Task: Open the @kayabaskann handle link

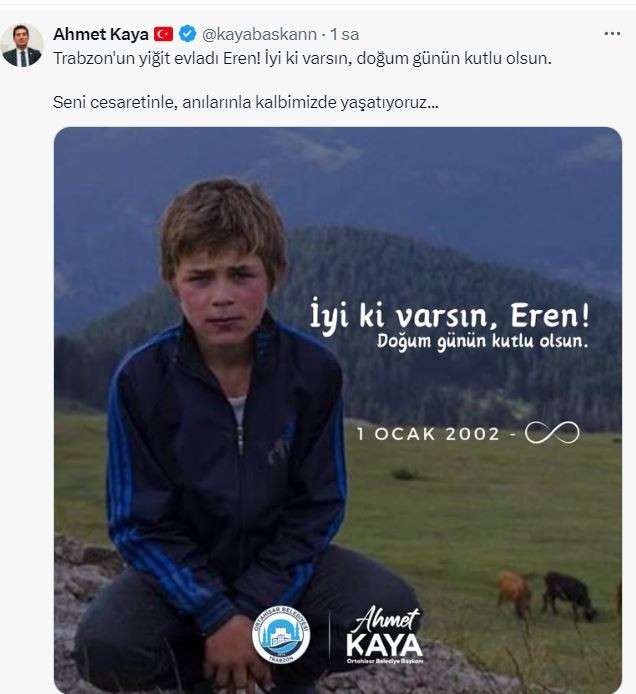Action: pyautogui.click(x=259, y=34)
